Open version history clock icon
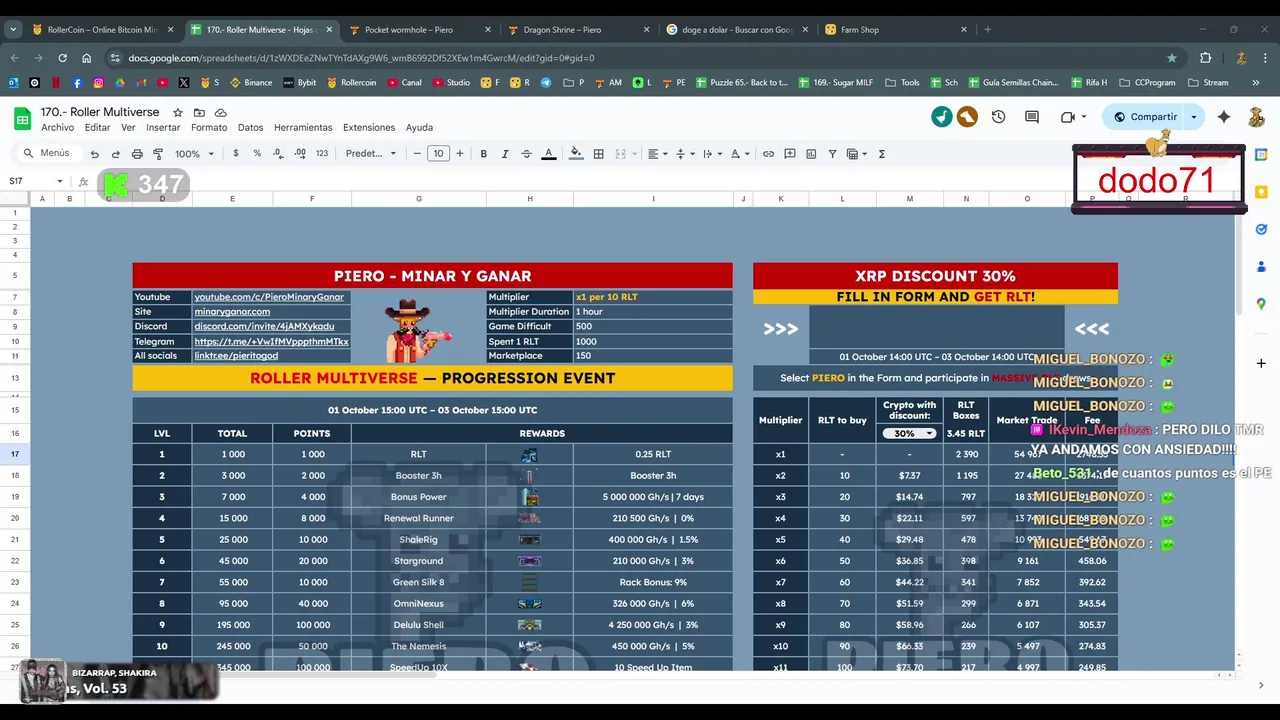This screenshot has height=720, width=1280. point(998,117)
